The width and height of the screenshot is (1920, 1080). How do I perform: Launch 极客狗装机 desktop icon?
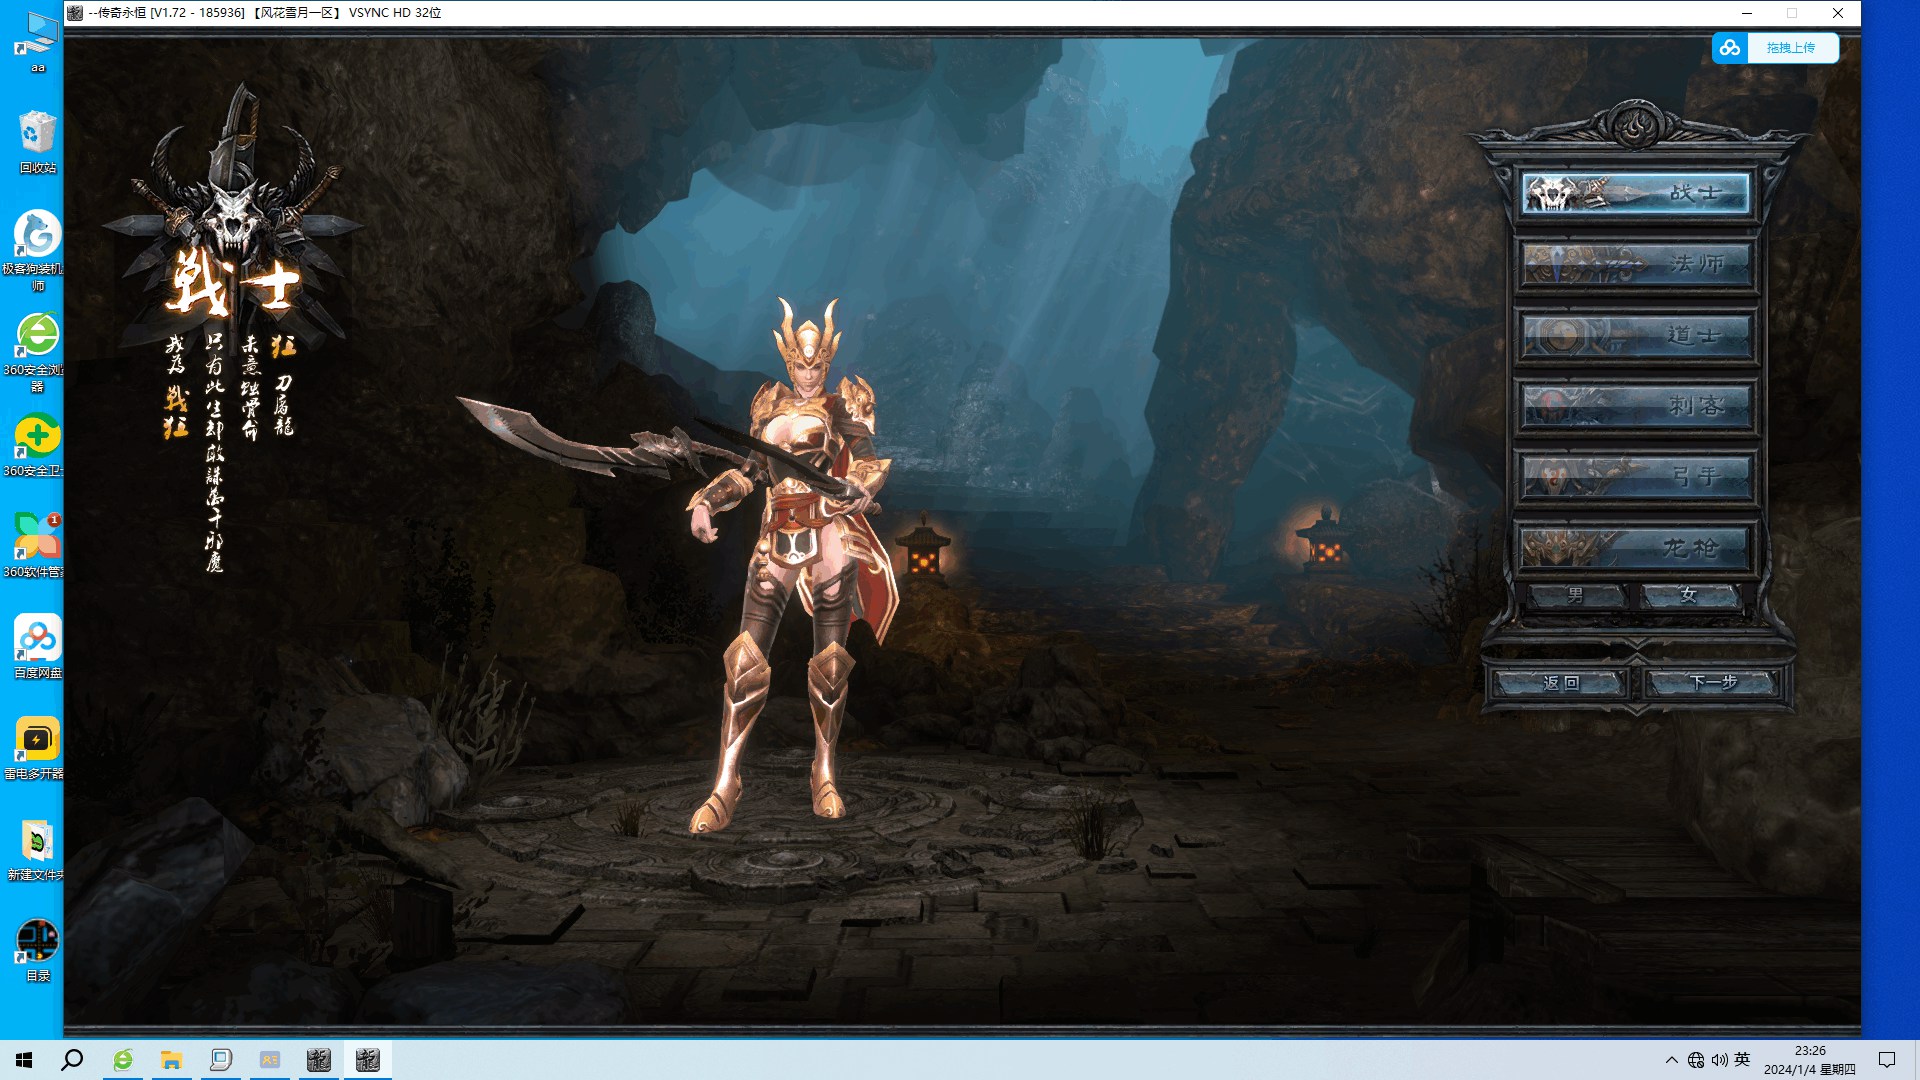[x=37, y=250]
